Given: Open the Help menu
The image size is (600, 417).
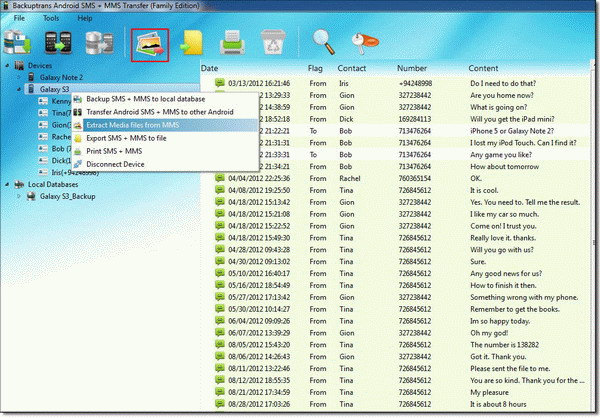Looking at the screenshot, I should tap(85, 18).
